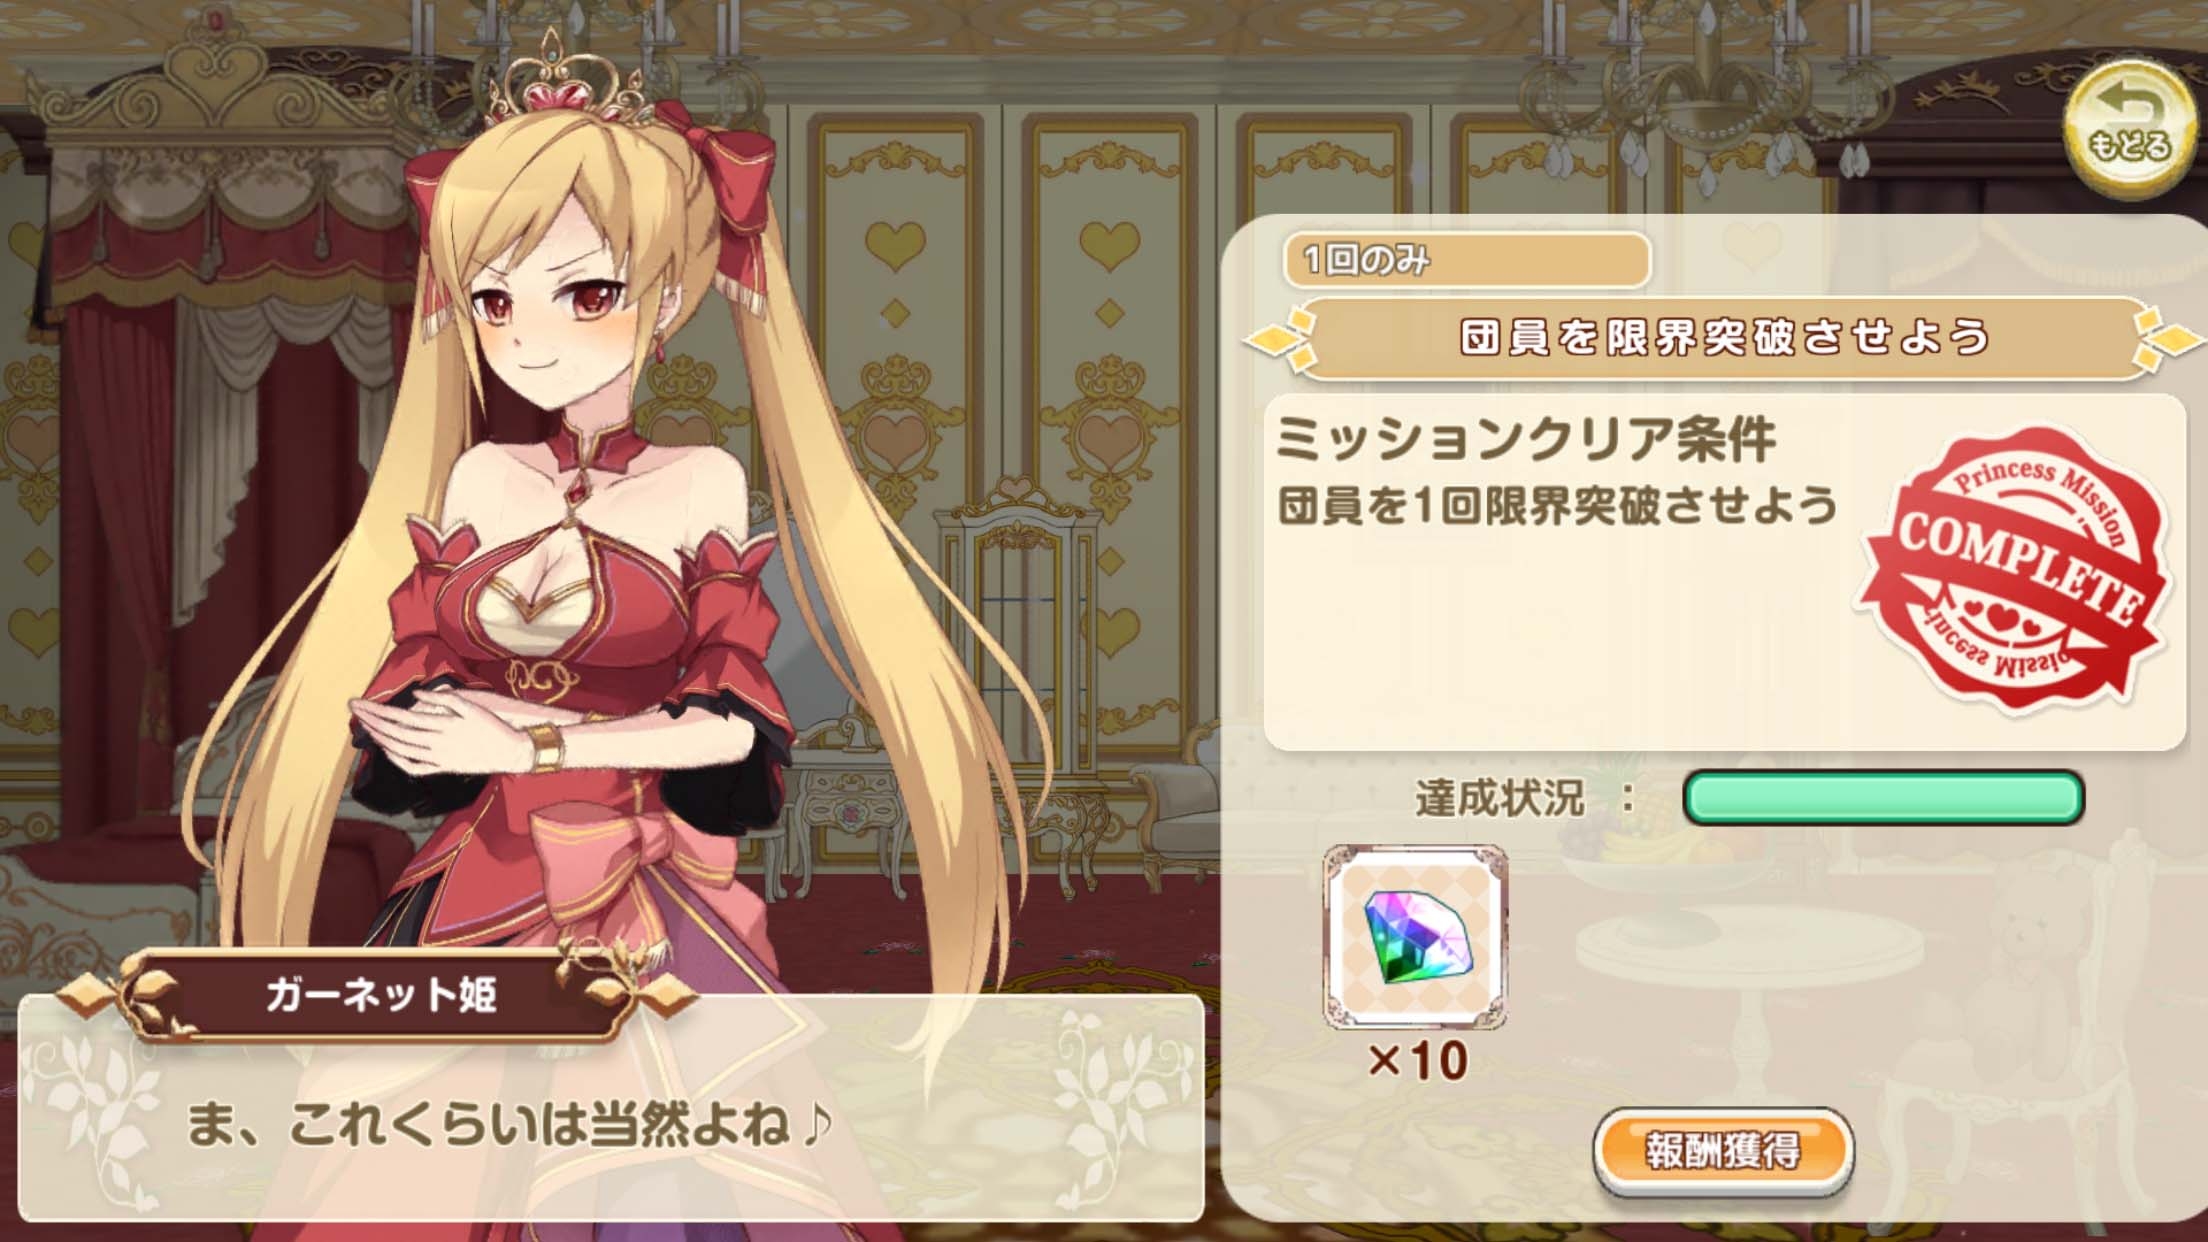Select the 団員を限界突破させよう title banner
The image size is (2208, 1242).
click(x=1725, y=338)
